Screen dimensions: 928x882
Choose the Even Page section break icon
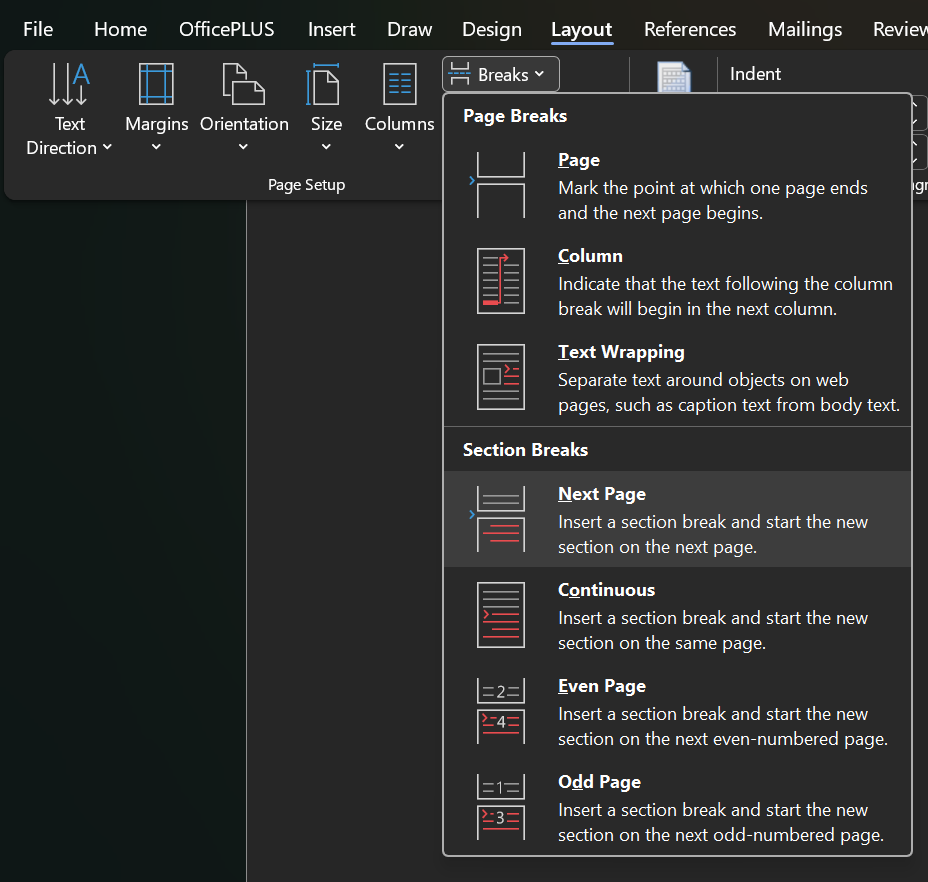500,711
